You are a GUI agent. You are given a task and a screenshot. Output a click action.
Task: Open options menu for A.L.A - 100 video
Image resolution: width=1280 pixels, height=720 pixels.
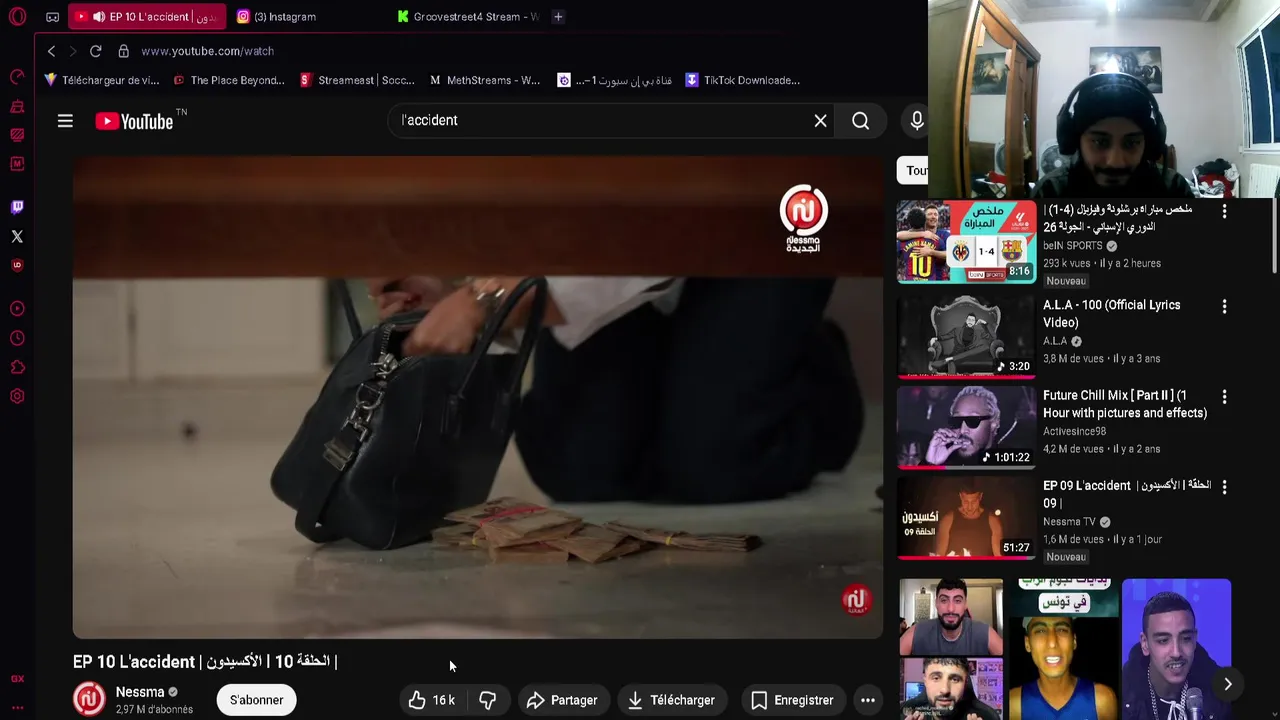tap(1224, 306)
